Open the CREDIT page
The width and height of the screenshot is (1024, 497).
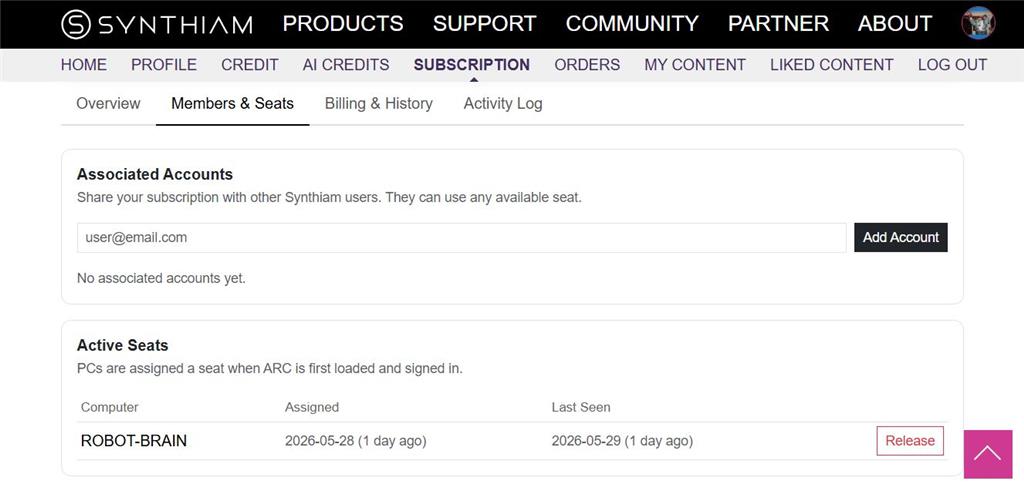(249, 65)
